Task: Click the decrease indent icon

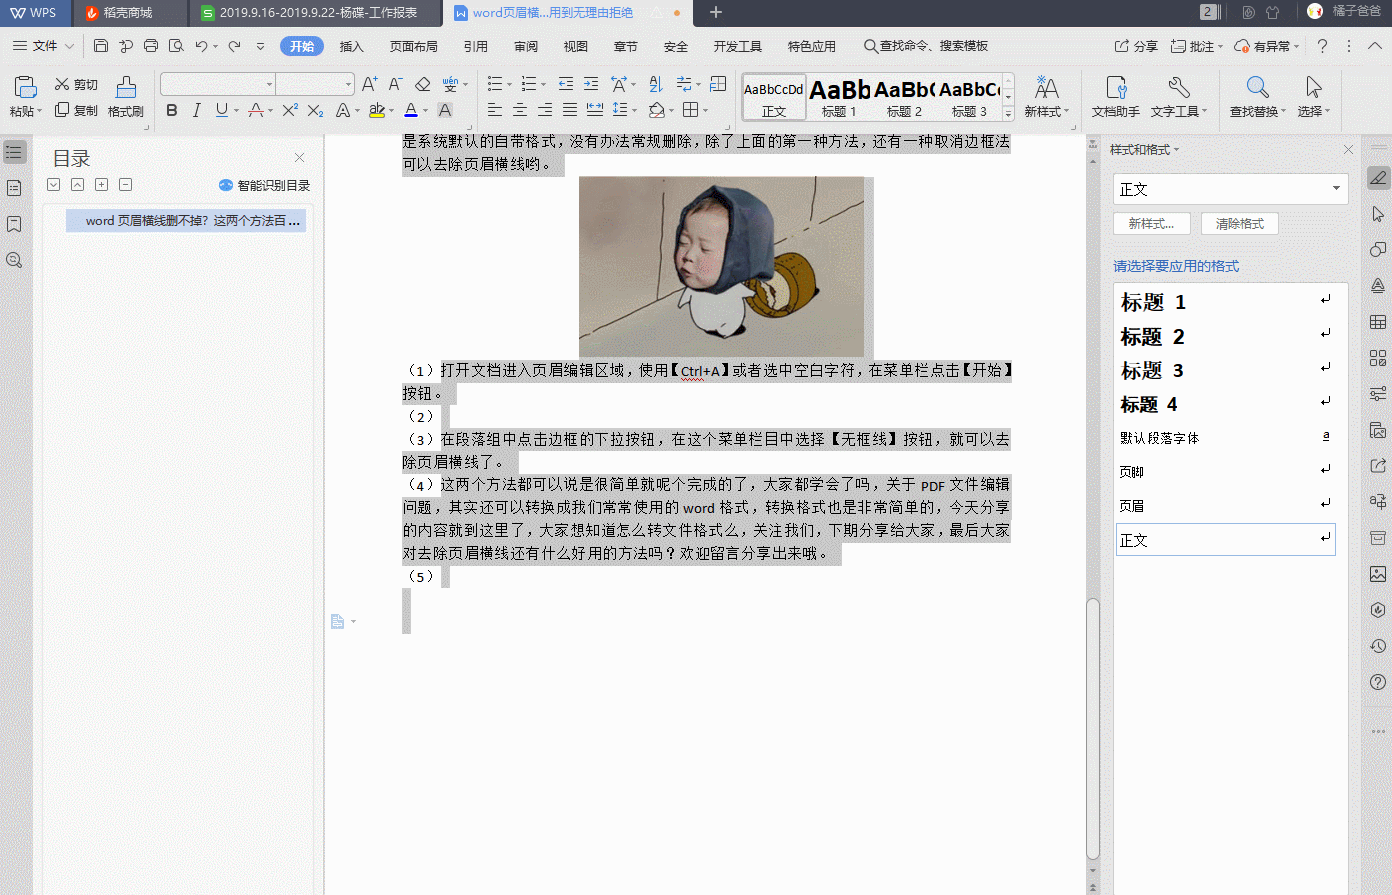Action: tap(566, 84)
